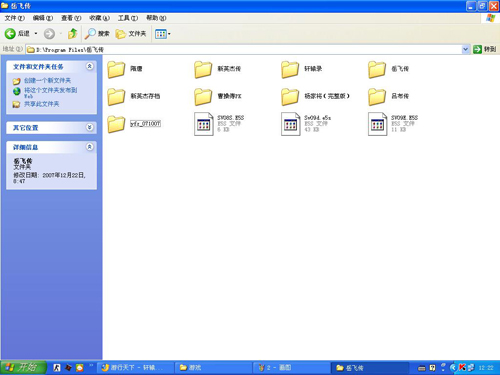
Task: Open the View menu
Action: (71, 18)
